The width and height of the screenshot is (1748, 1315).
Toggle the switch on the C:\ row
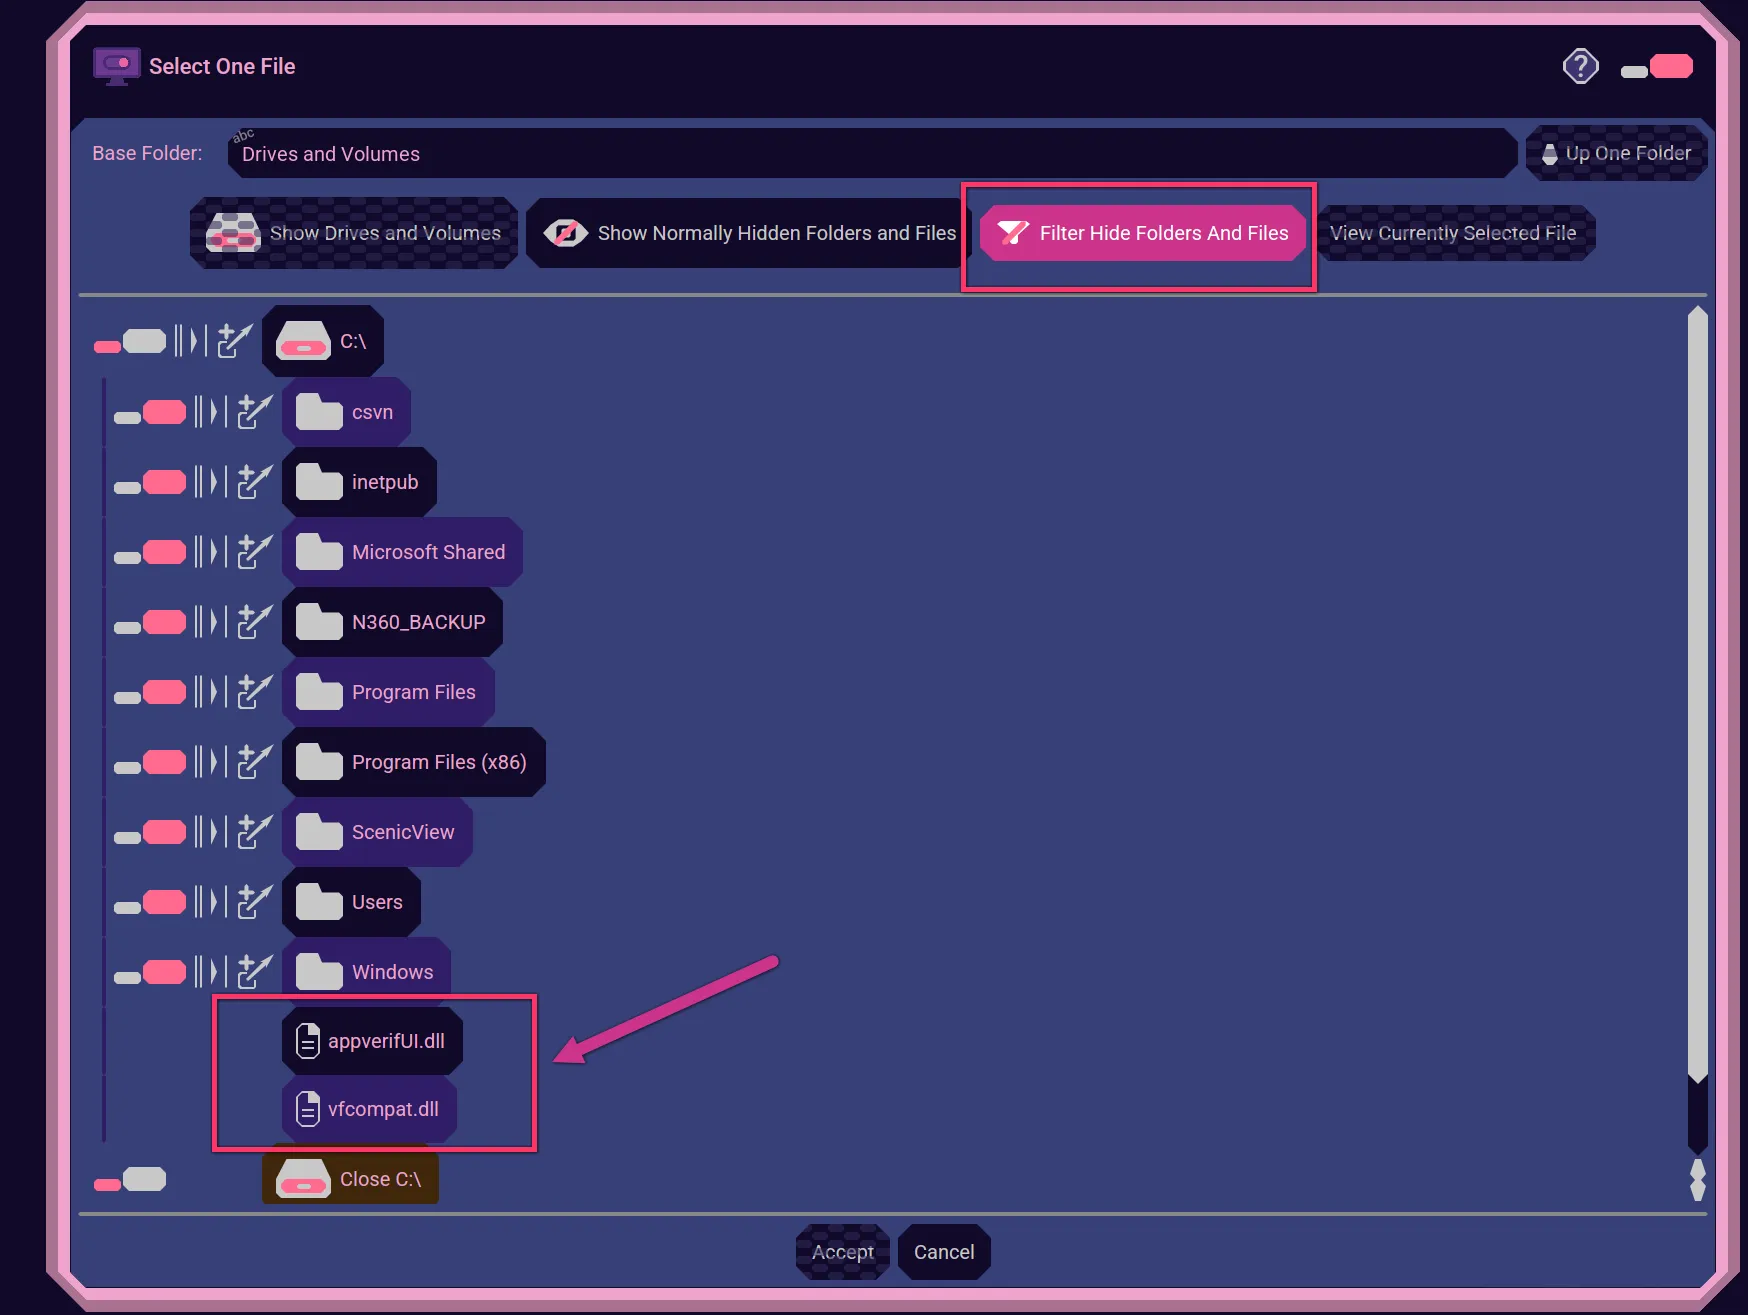(130, 342)
